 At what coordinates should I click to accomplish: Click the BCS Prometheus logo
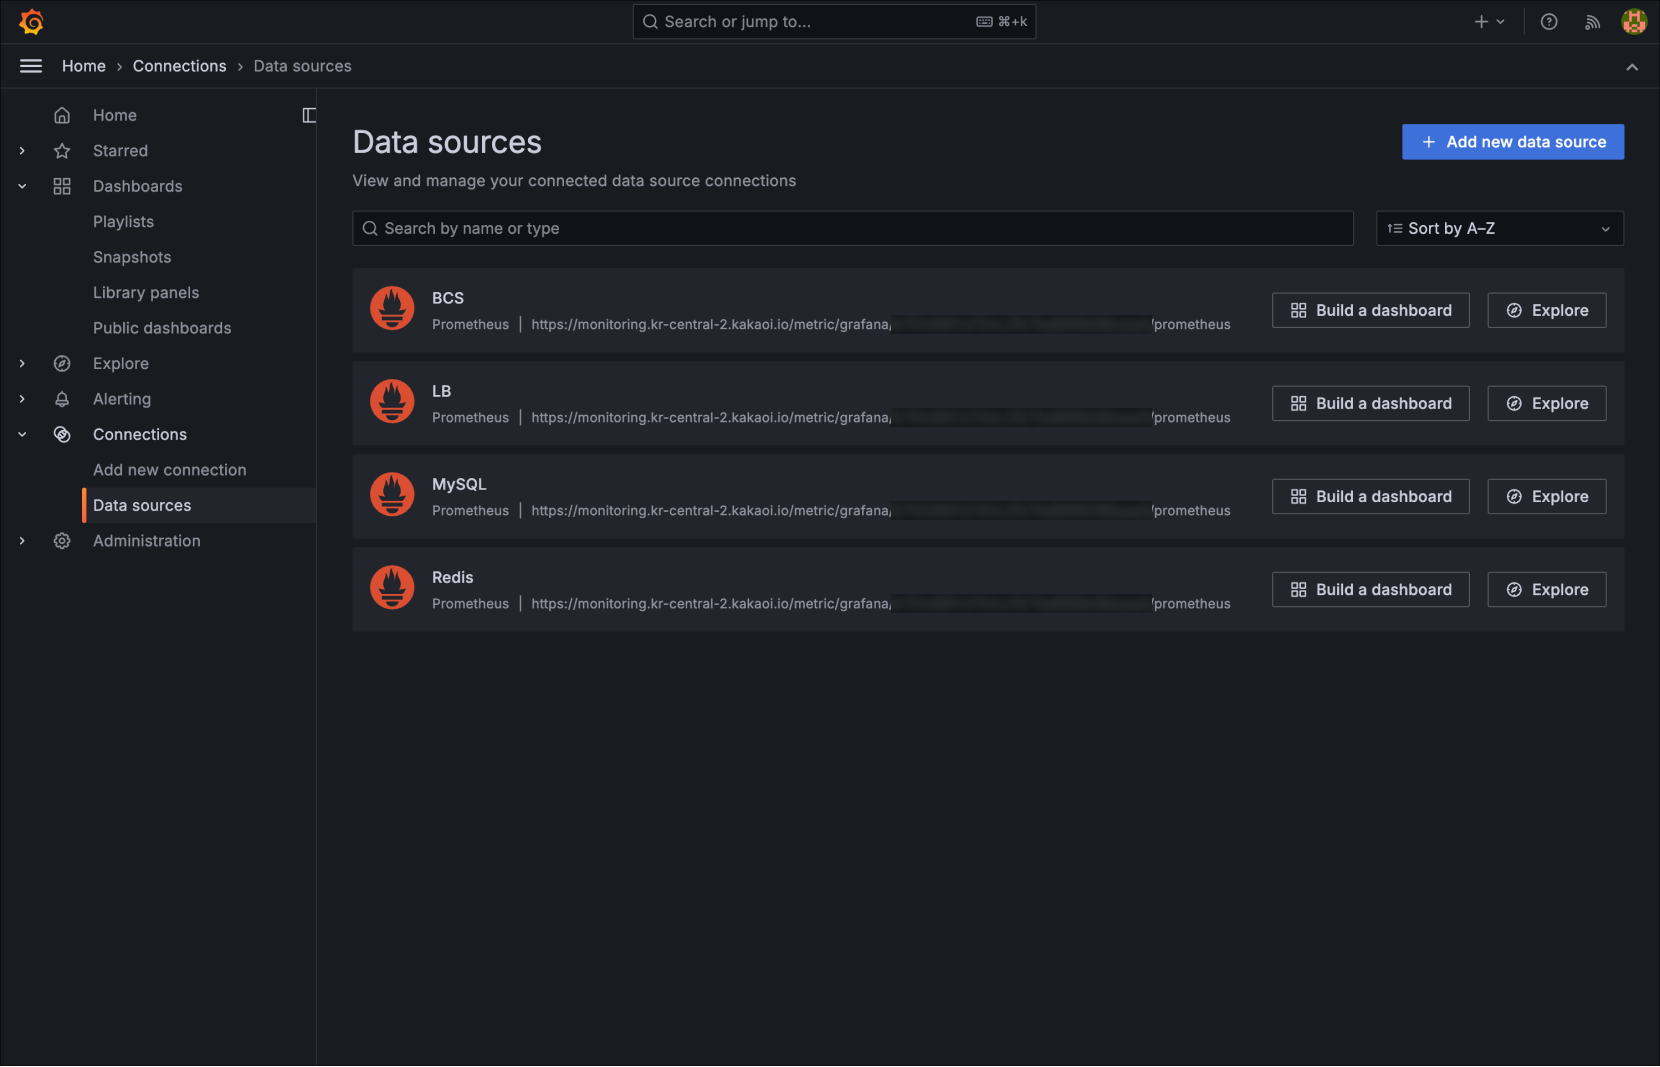(392, 308)
